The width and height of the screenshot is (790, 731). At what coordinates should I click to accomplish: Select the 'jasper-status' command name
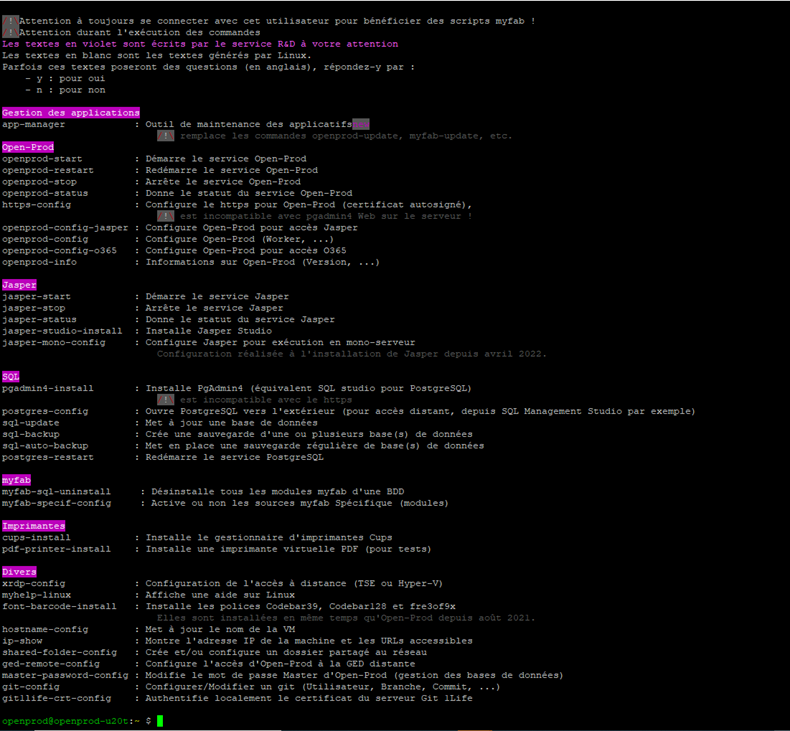(39, 319)
